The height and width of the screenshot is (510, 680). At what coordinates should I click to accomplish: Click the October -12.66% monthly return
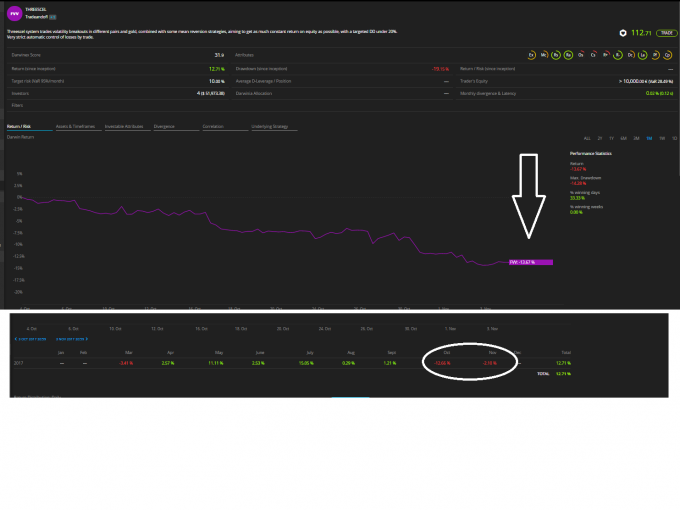click(442, 363)
